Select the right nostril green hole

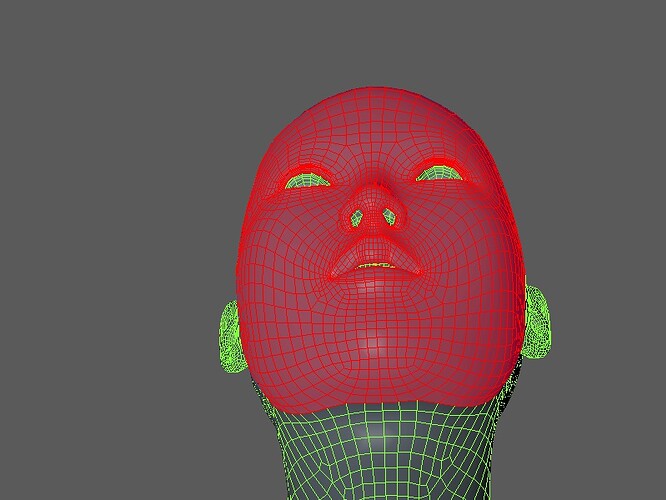tap(389, 217)
